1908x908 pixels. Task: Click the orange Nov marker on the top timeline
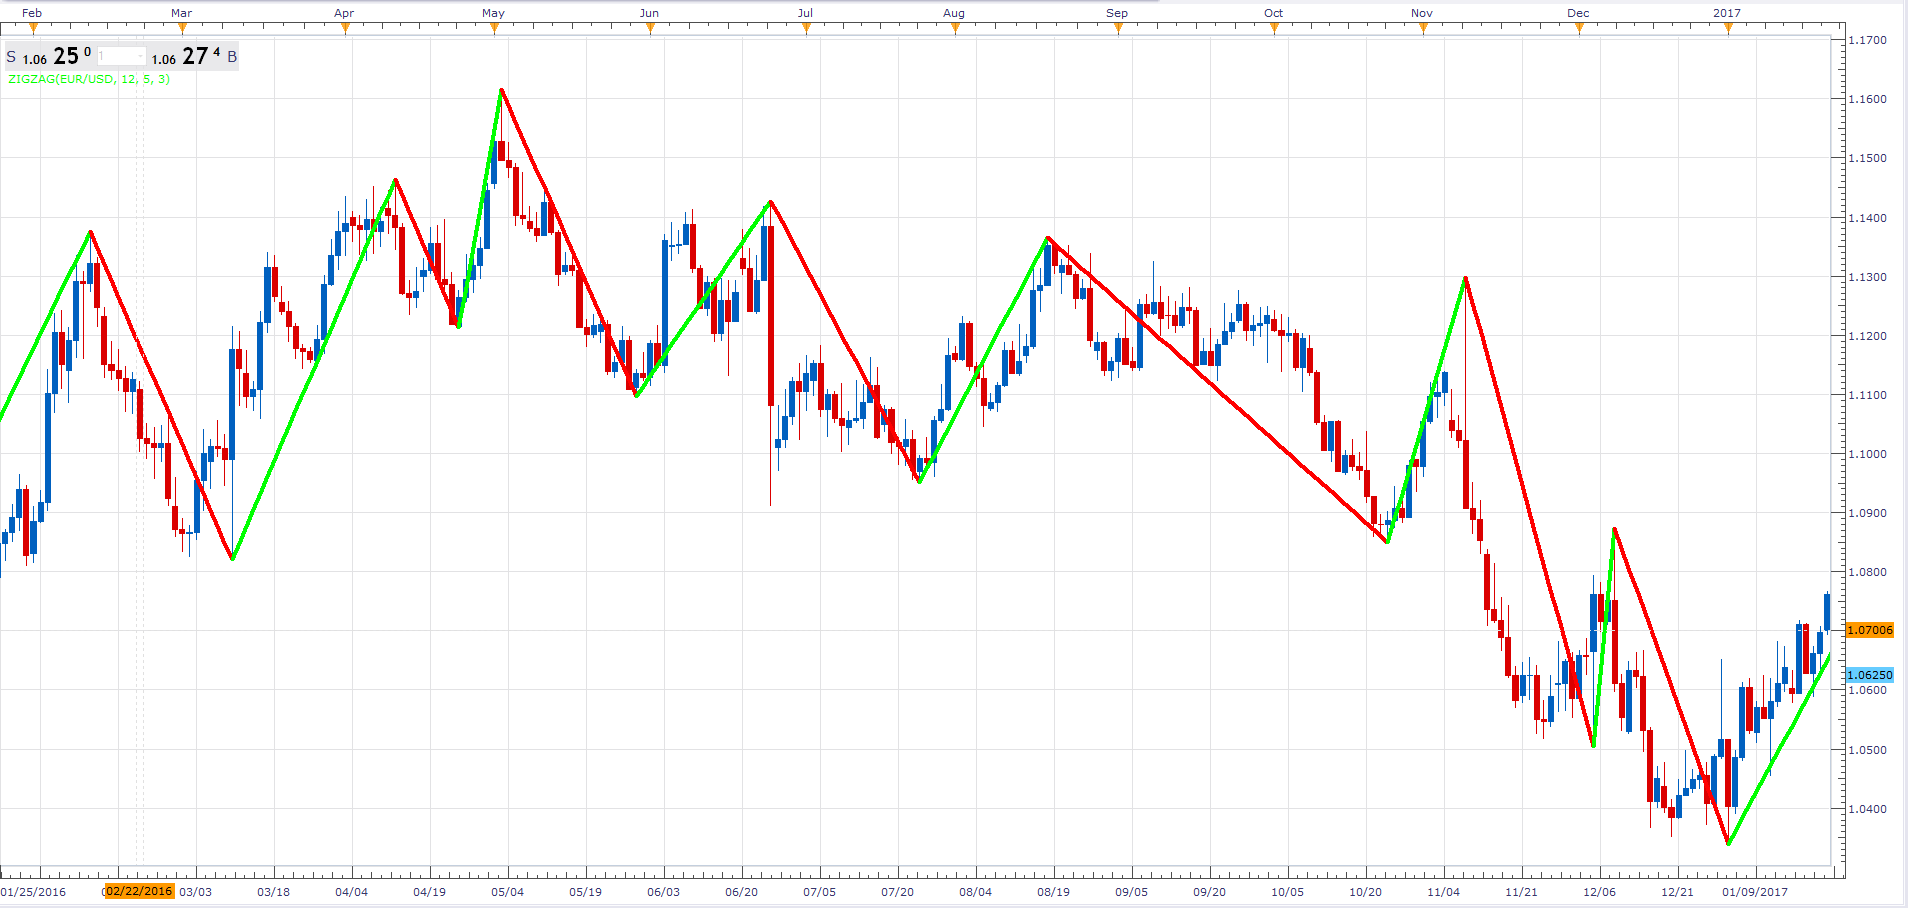(x=1423, y=28)
